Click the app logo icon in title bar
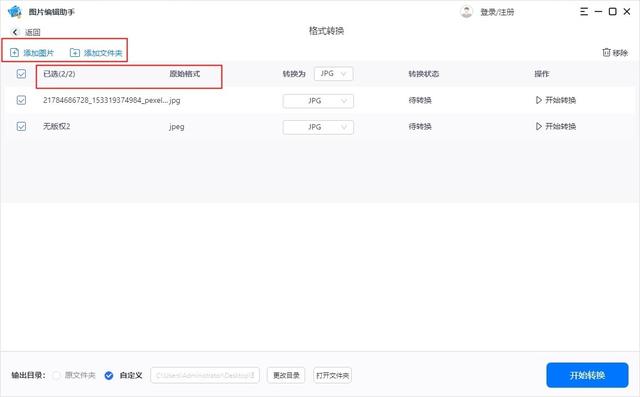The height and width of the screenshot is (397, 640). (15, 12)
